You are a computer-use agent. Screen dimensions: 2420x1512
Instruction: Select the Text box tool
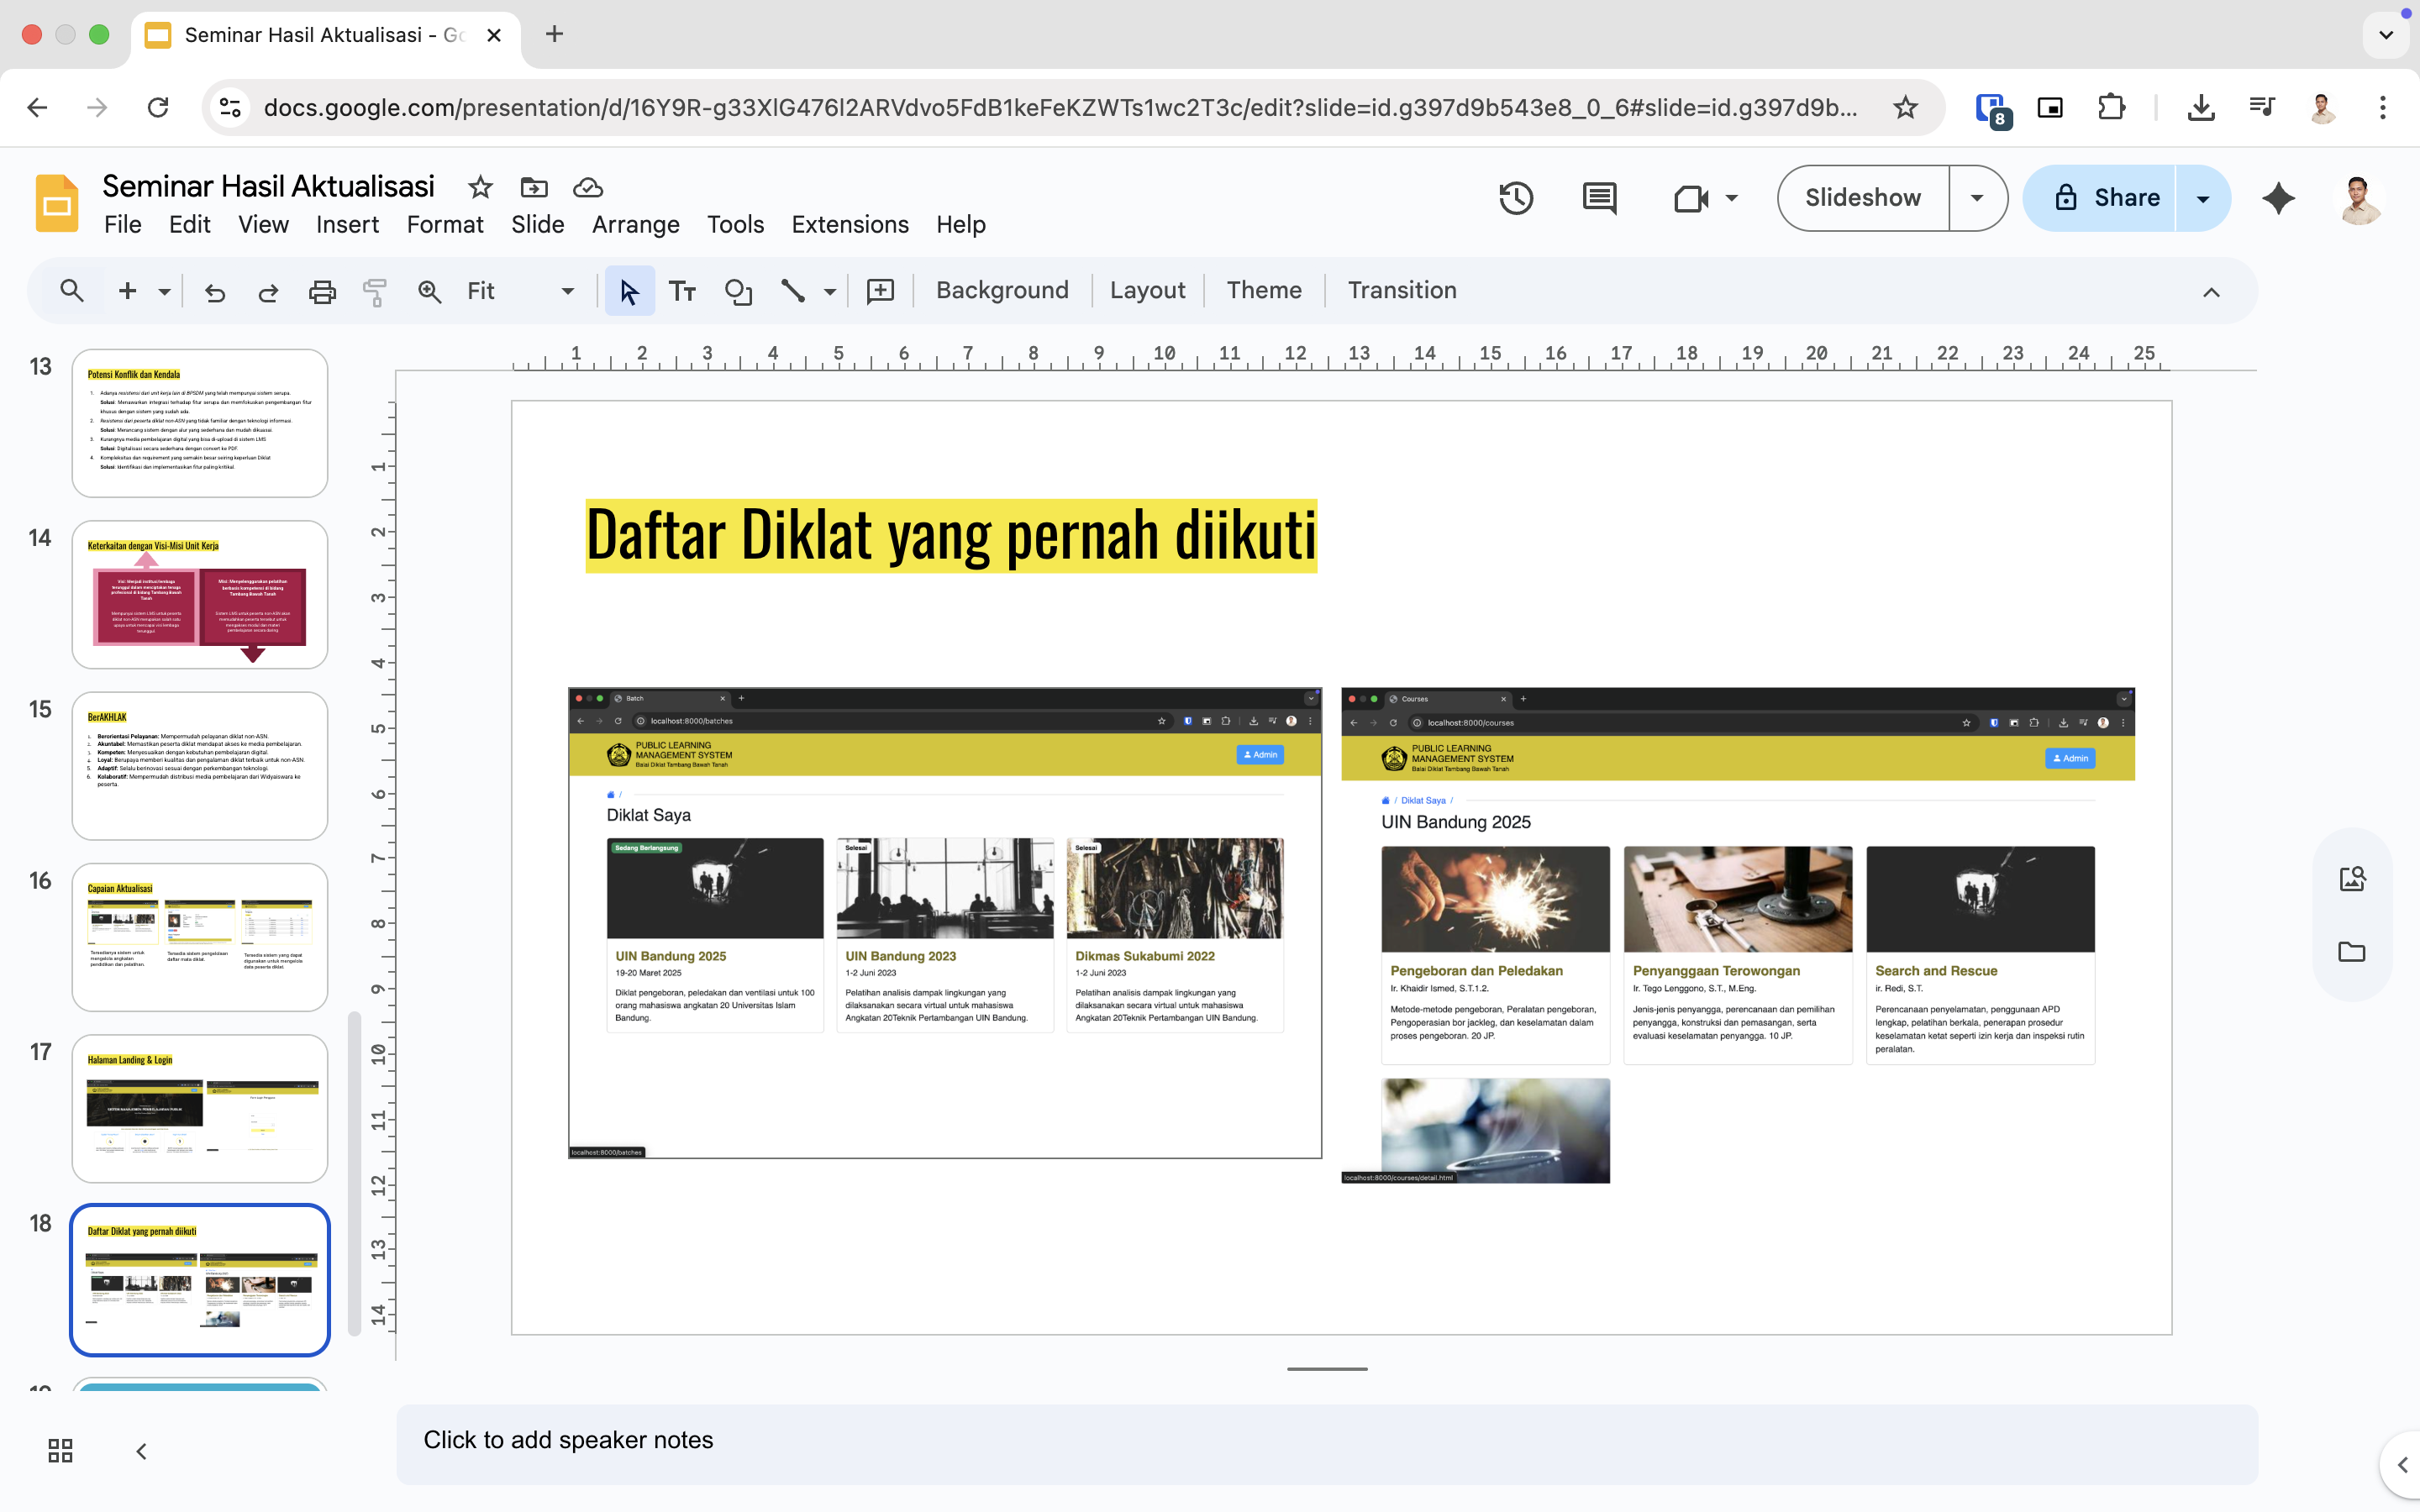point(682,291)
